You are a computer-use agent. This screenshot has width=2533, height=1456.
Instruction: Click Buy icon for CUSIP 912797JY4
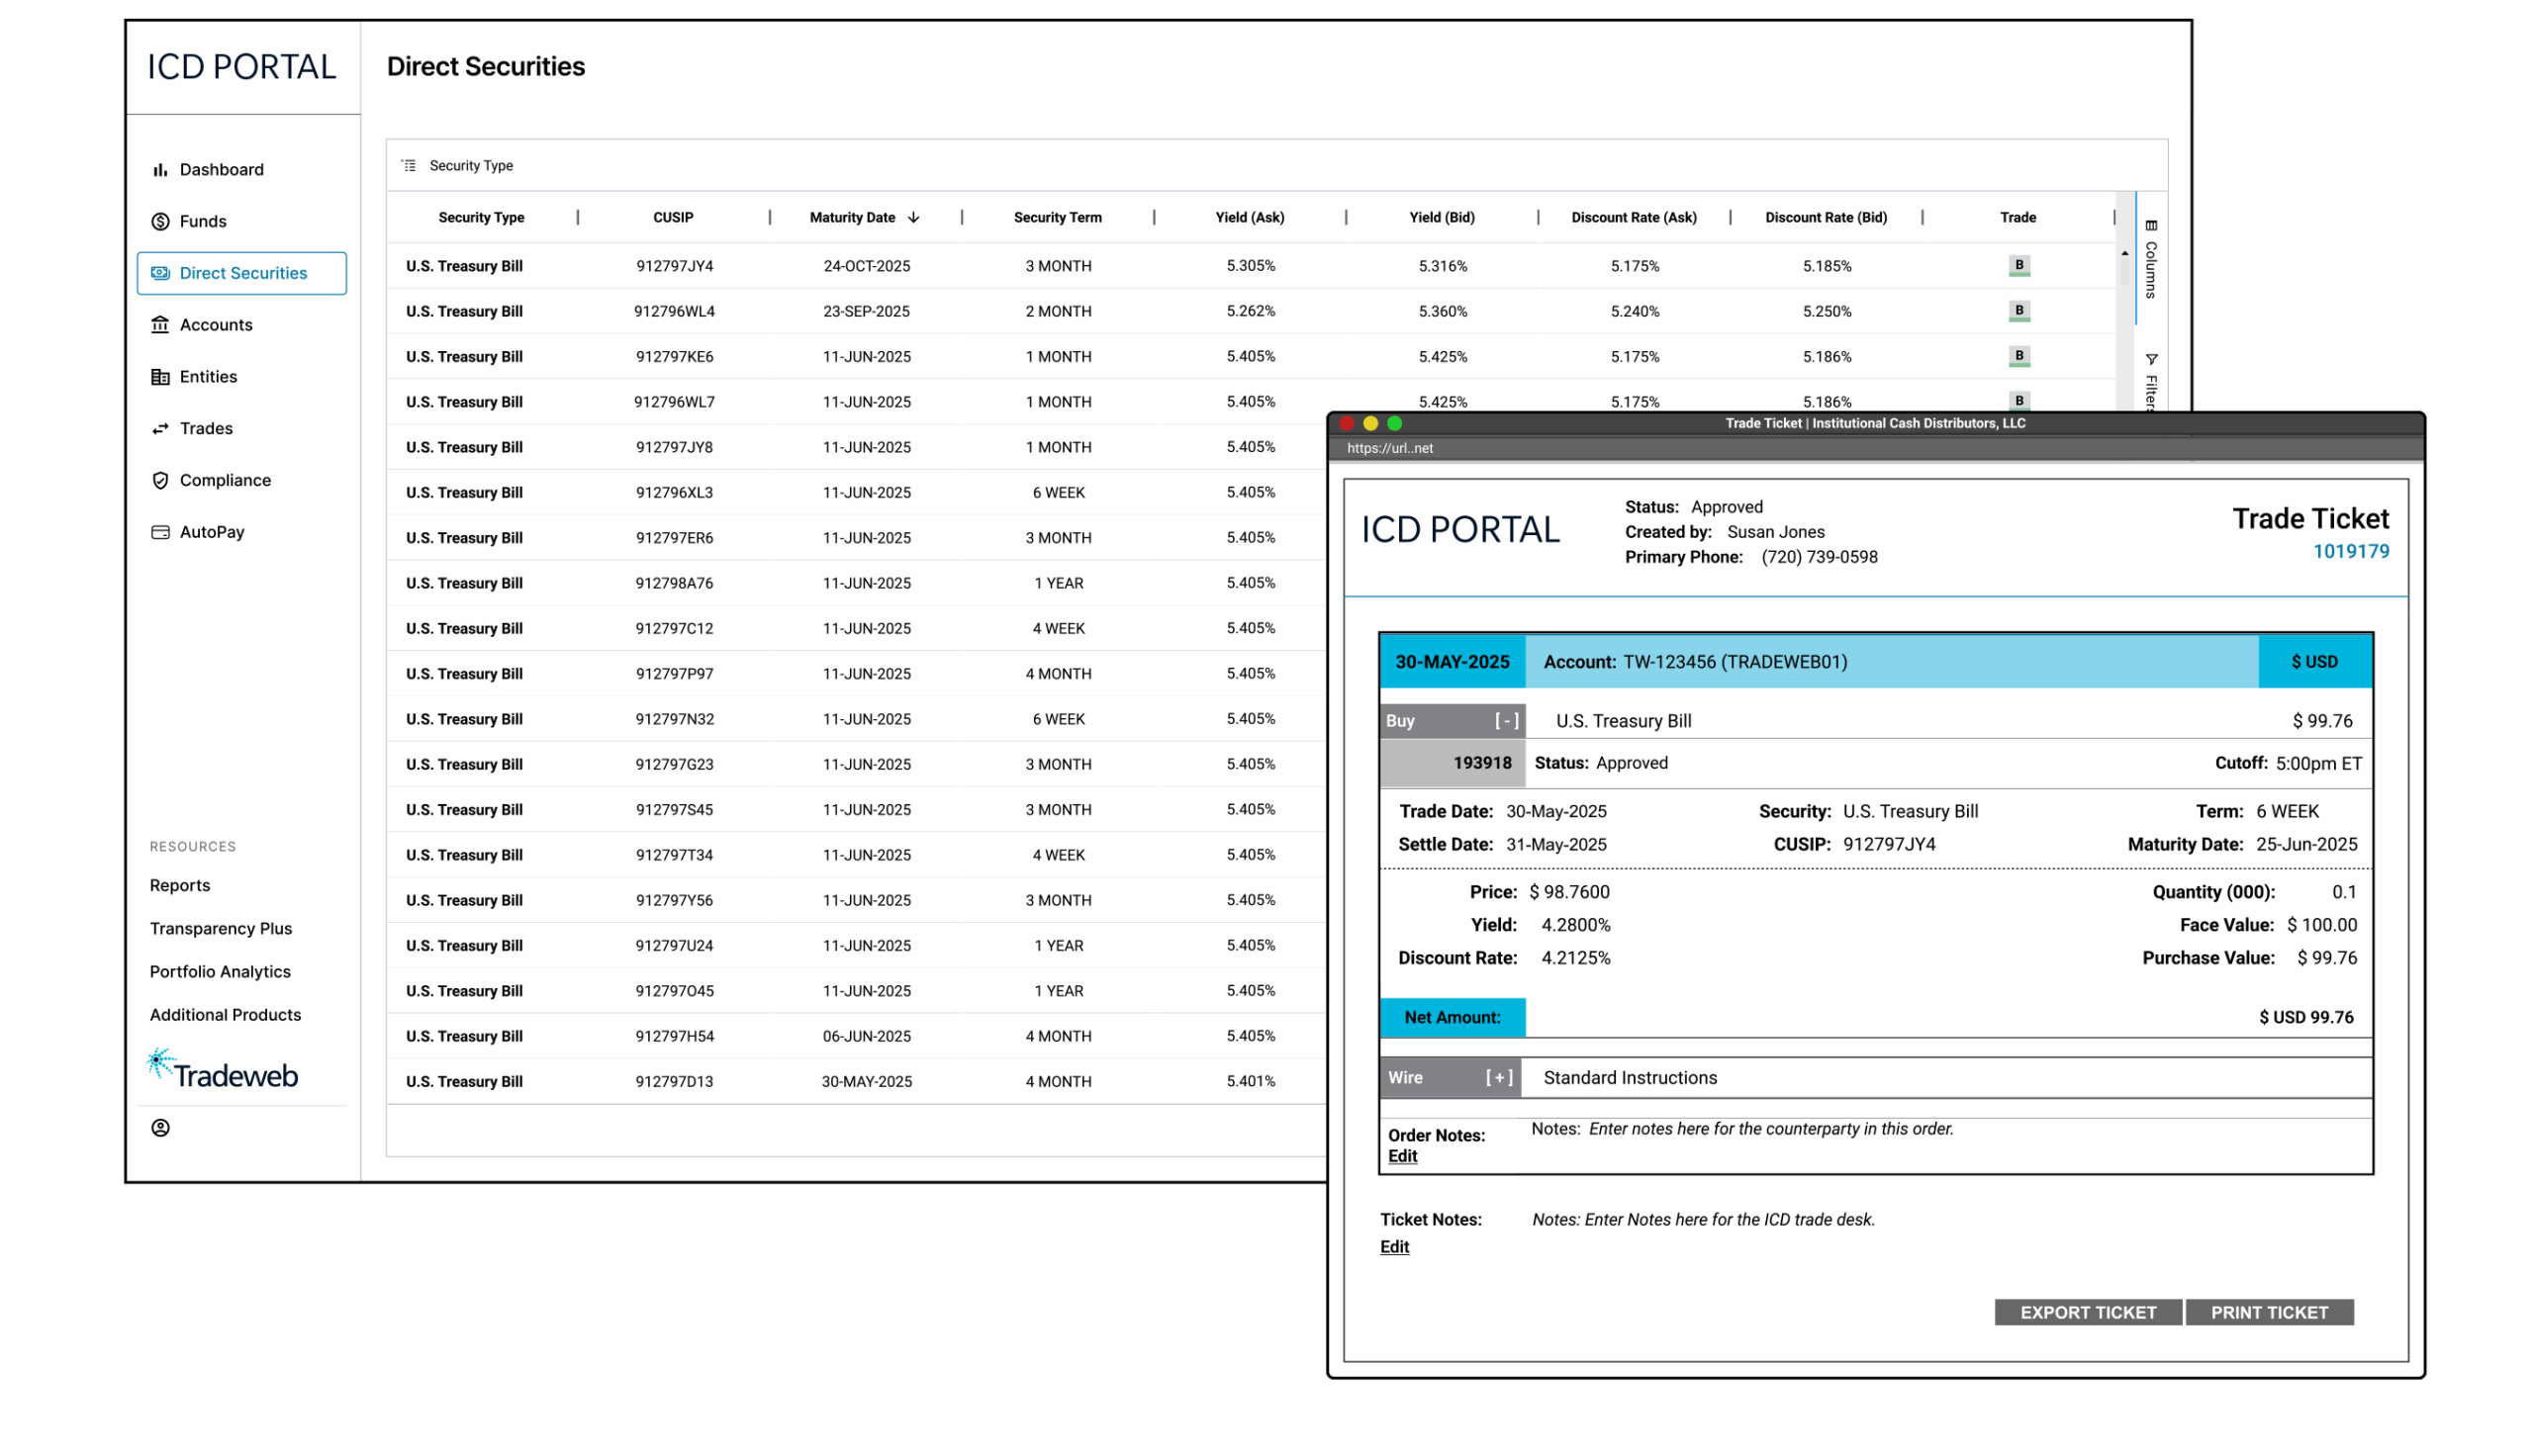point(2019,266)
